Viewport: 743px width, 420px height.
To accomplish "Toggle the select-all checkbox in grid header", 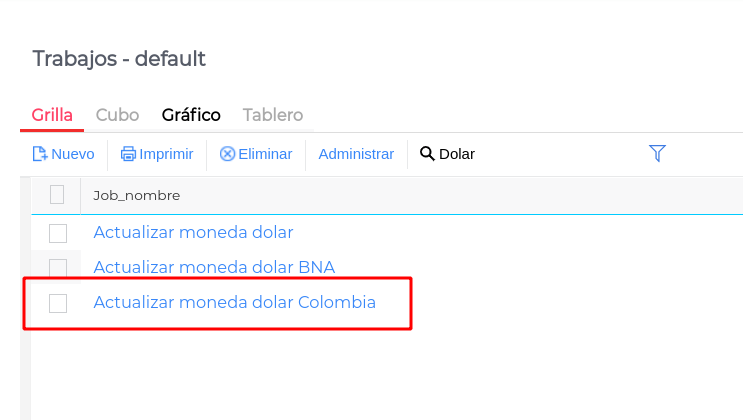I will (57, 195).
